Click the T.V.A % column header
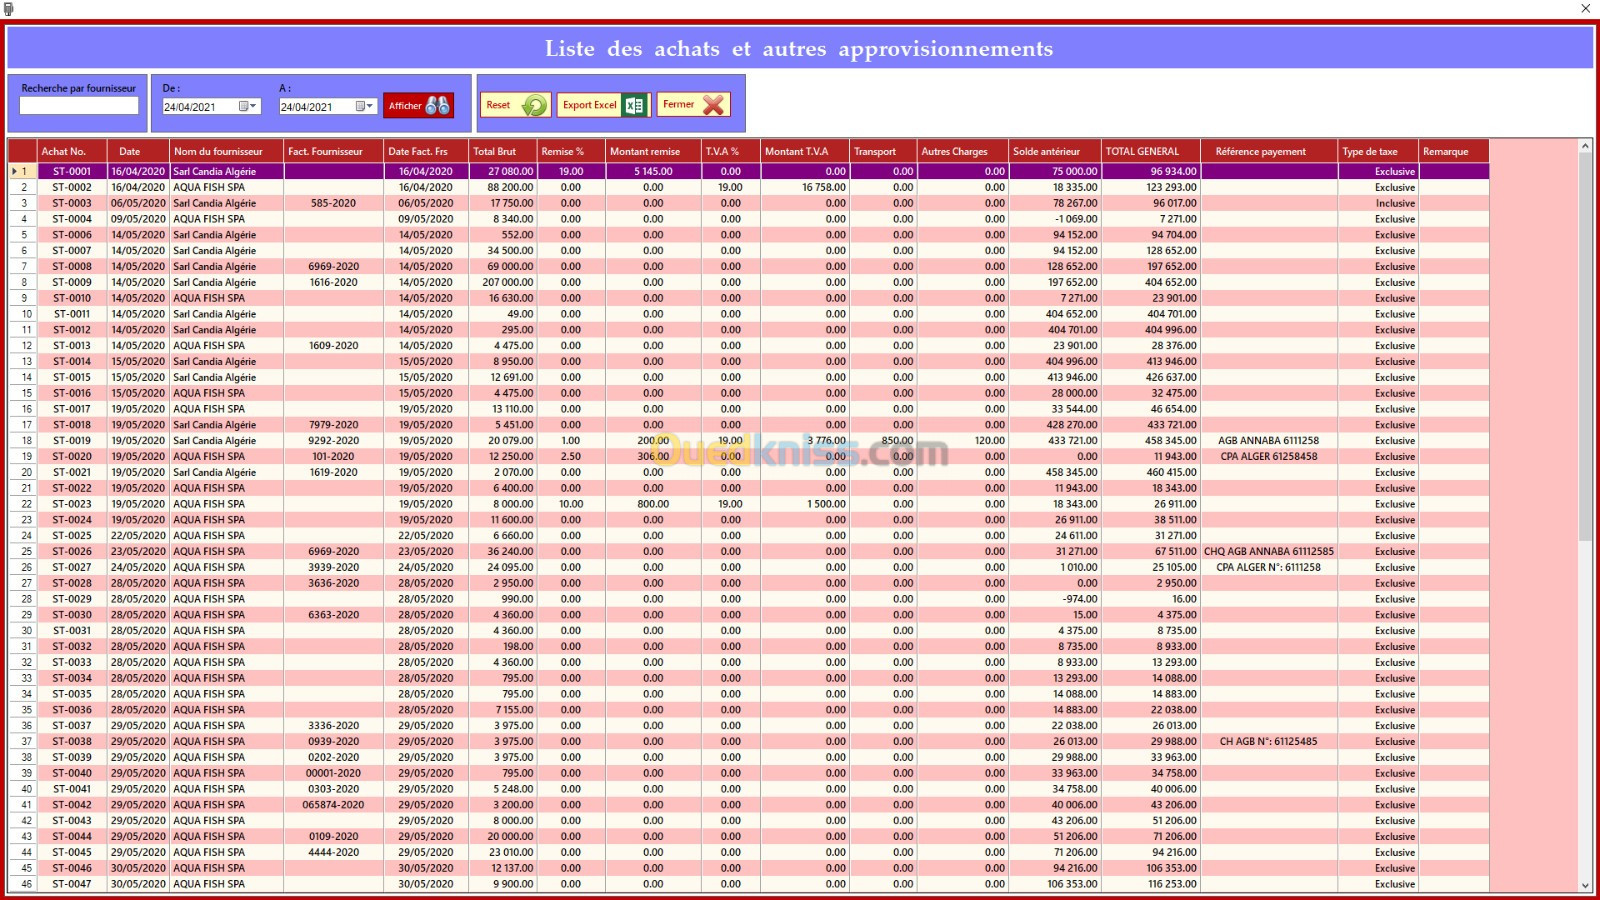 pyautogui.click(x=731, y=151)
